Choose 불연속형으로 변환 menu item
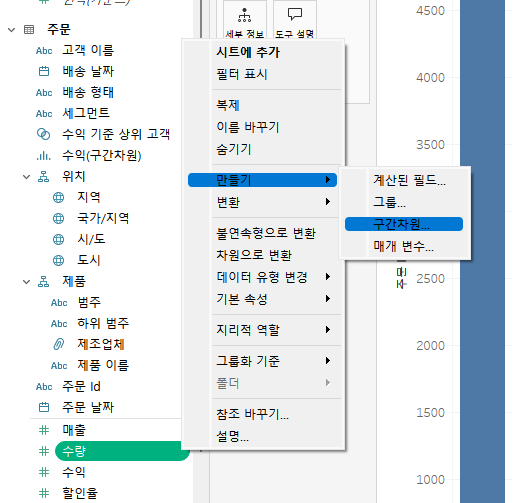 [266, 233]
